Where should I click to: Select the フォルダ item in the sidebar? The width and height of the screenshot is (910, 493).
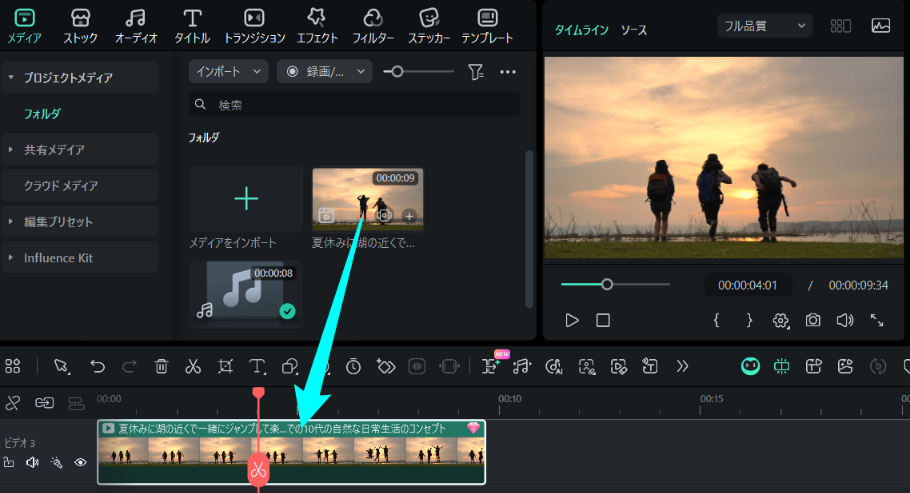coord(42,113)
